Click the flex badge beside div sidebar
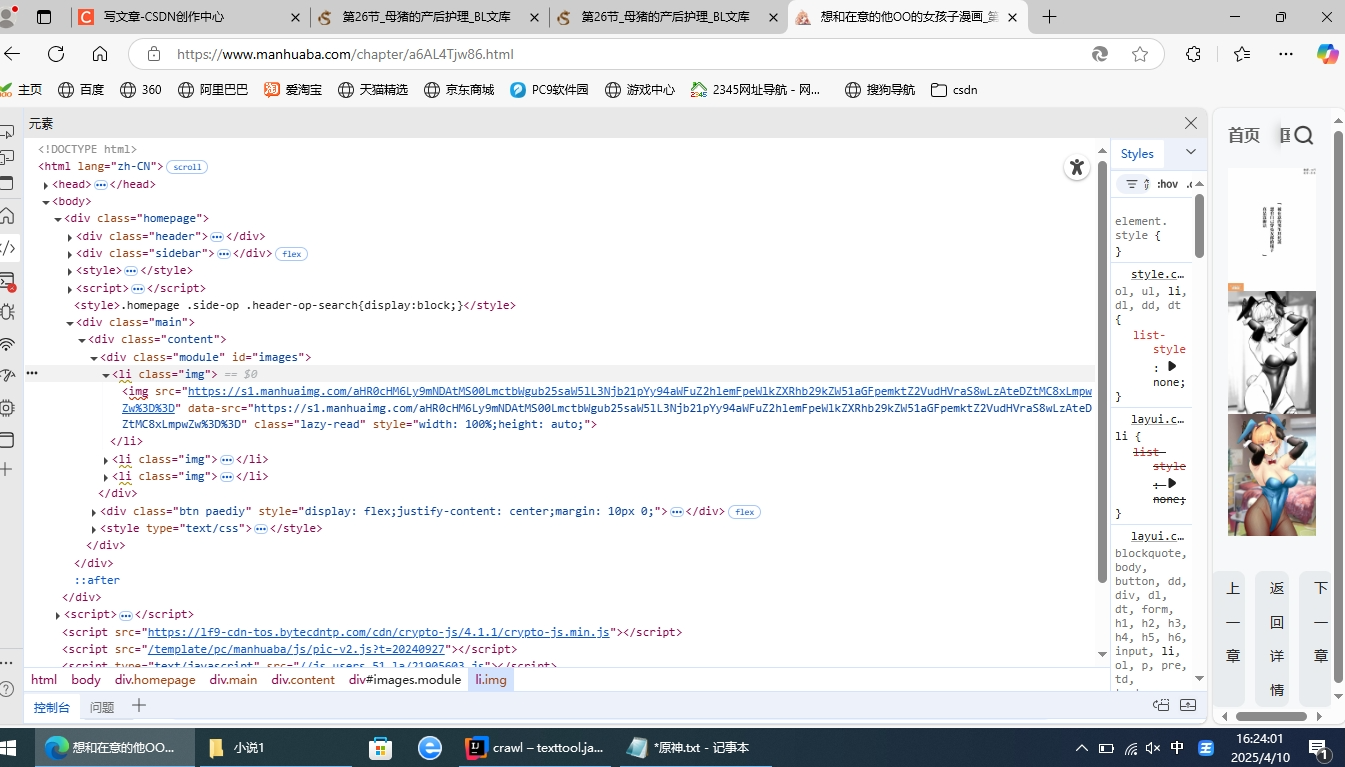This screenshot has width=1345, height=767. tap(291, 254)
